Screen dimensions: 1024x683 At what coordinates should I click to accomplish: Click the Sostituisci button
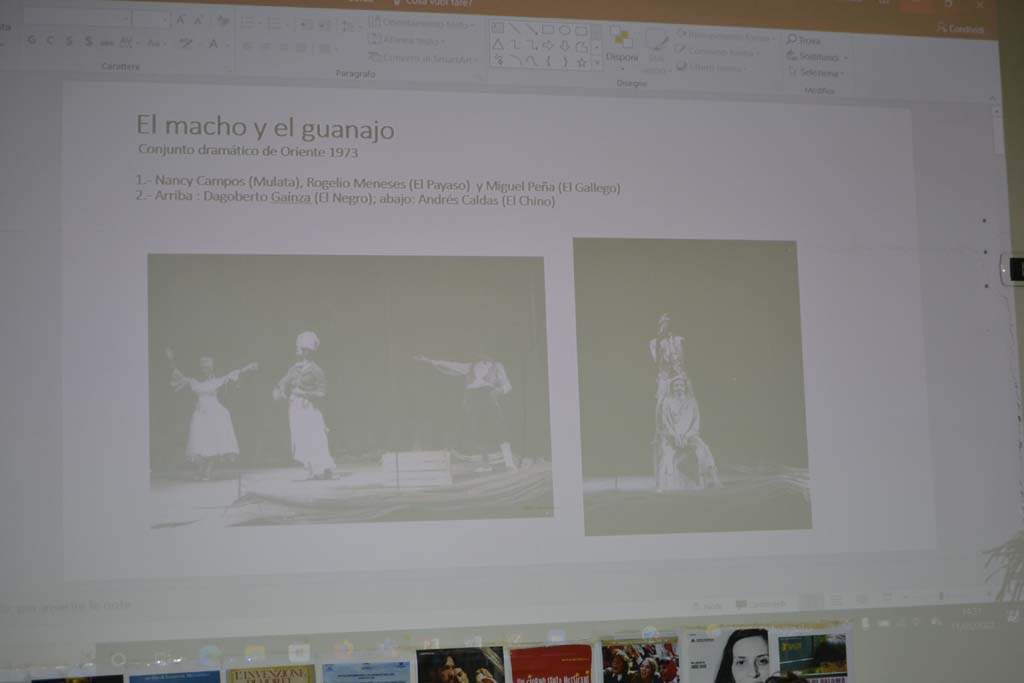[x=818, y=57]
